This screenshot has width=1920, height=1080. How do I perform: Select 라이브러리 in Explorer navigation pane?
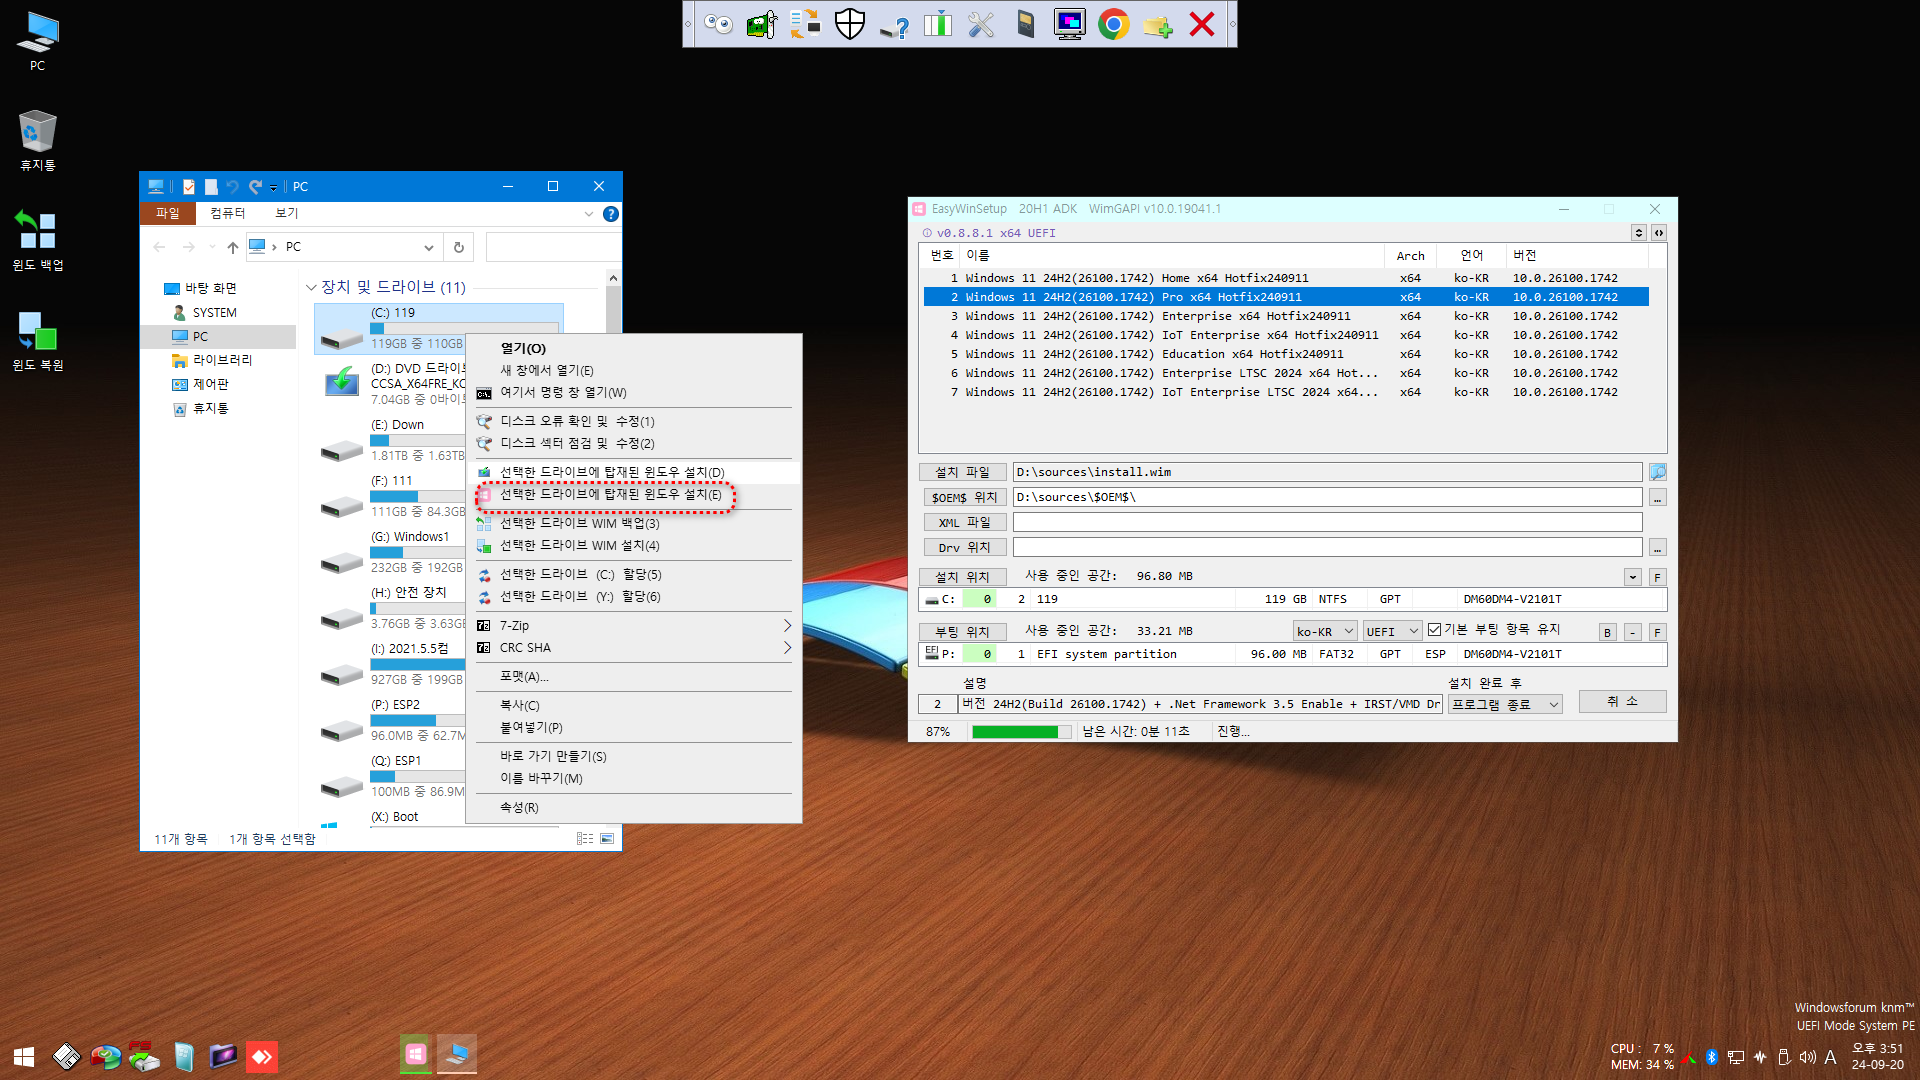click(222, 360)
